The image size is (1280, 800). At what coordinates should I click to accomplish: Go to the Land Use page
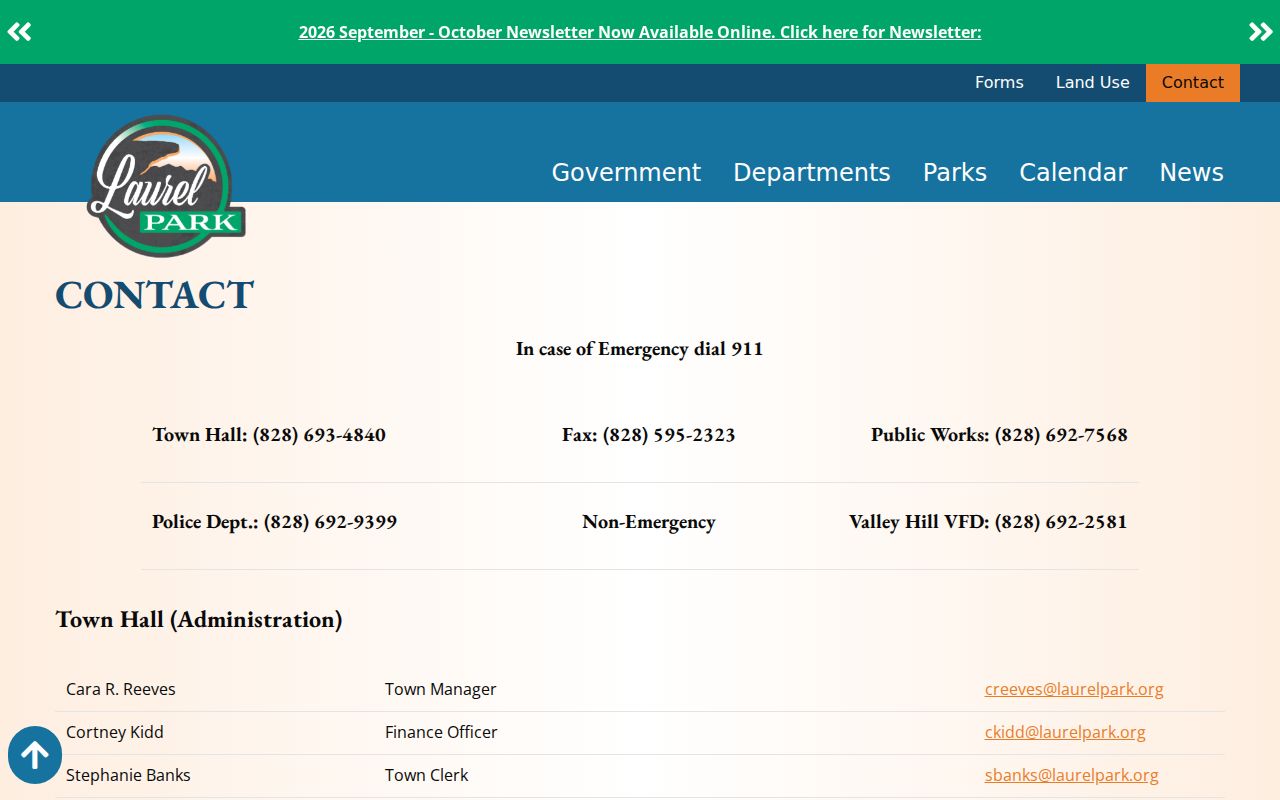click(1092, 83)
